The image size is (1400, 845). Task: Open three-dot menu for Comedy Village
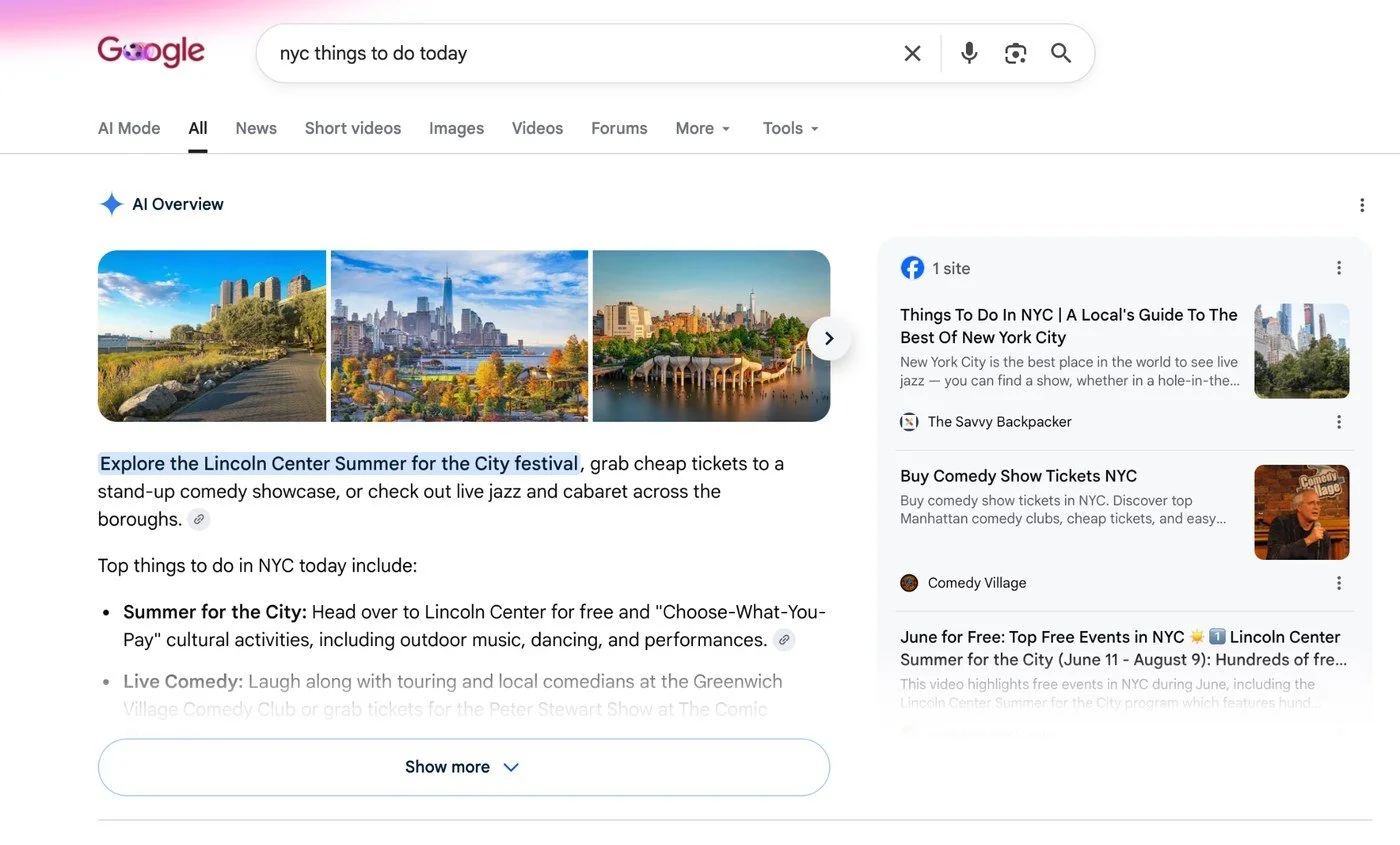coord(1339,583)
